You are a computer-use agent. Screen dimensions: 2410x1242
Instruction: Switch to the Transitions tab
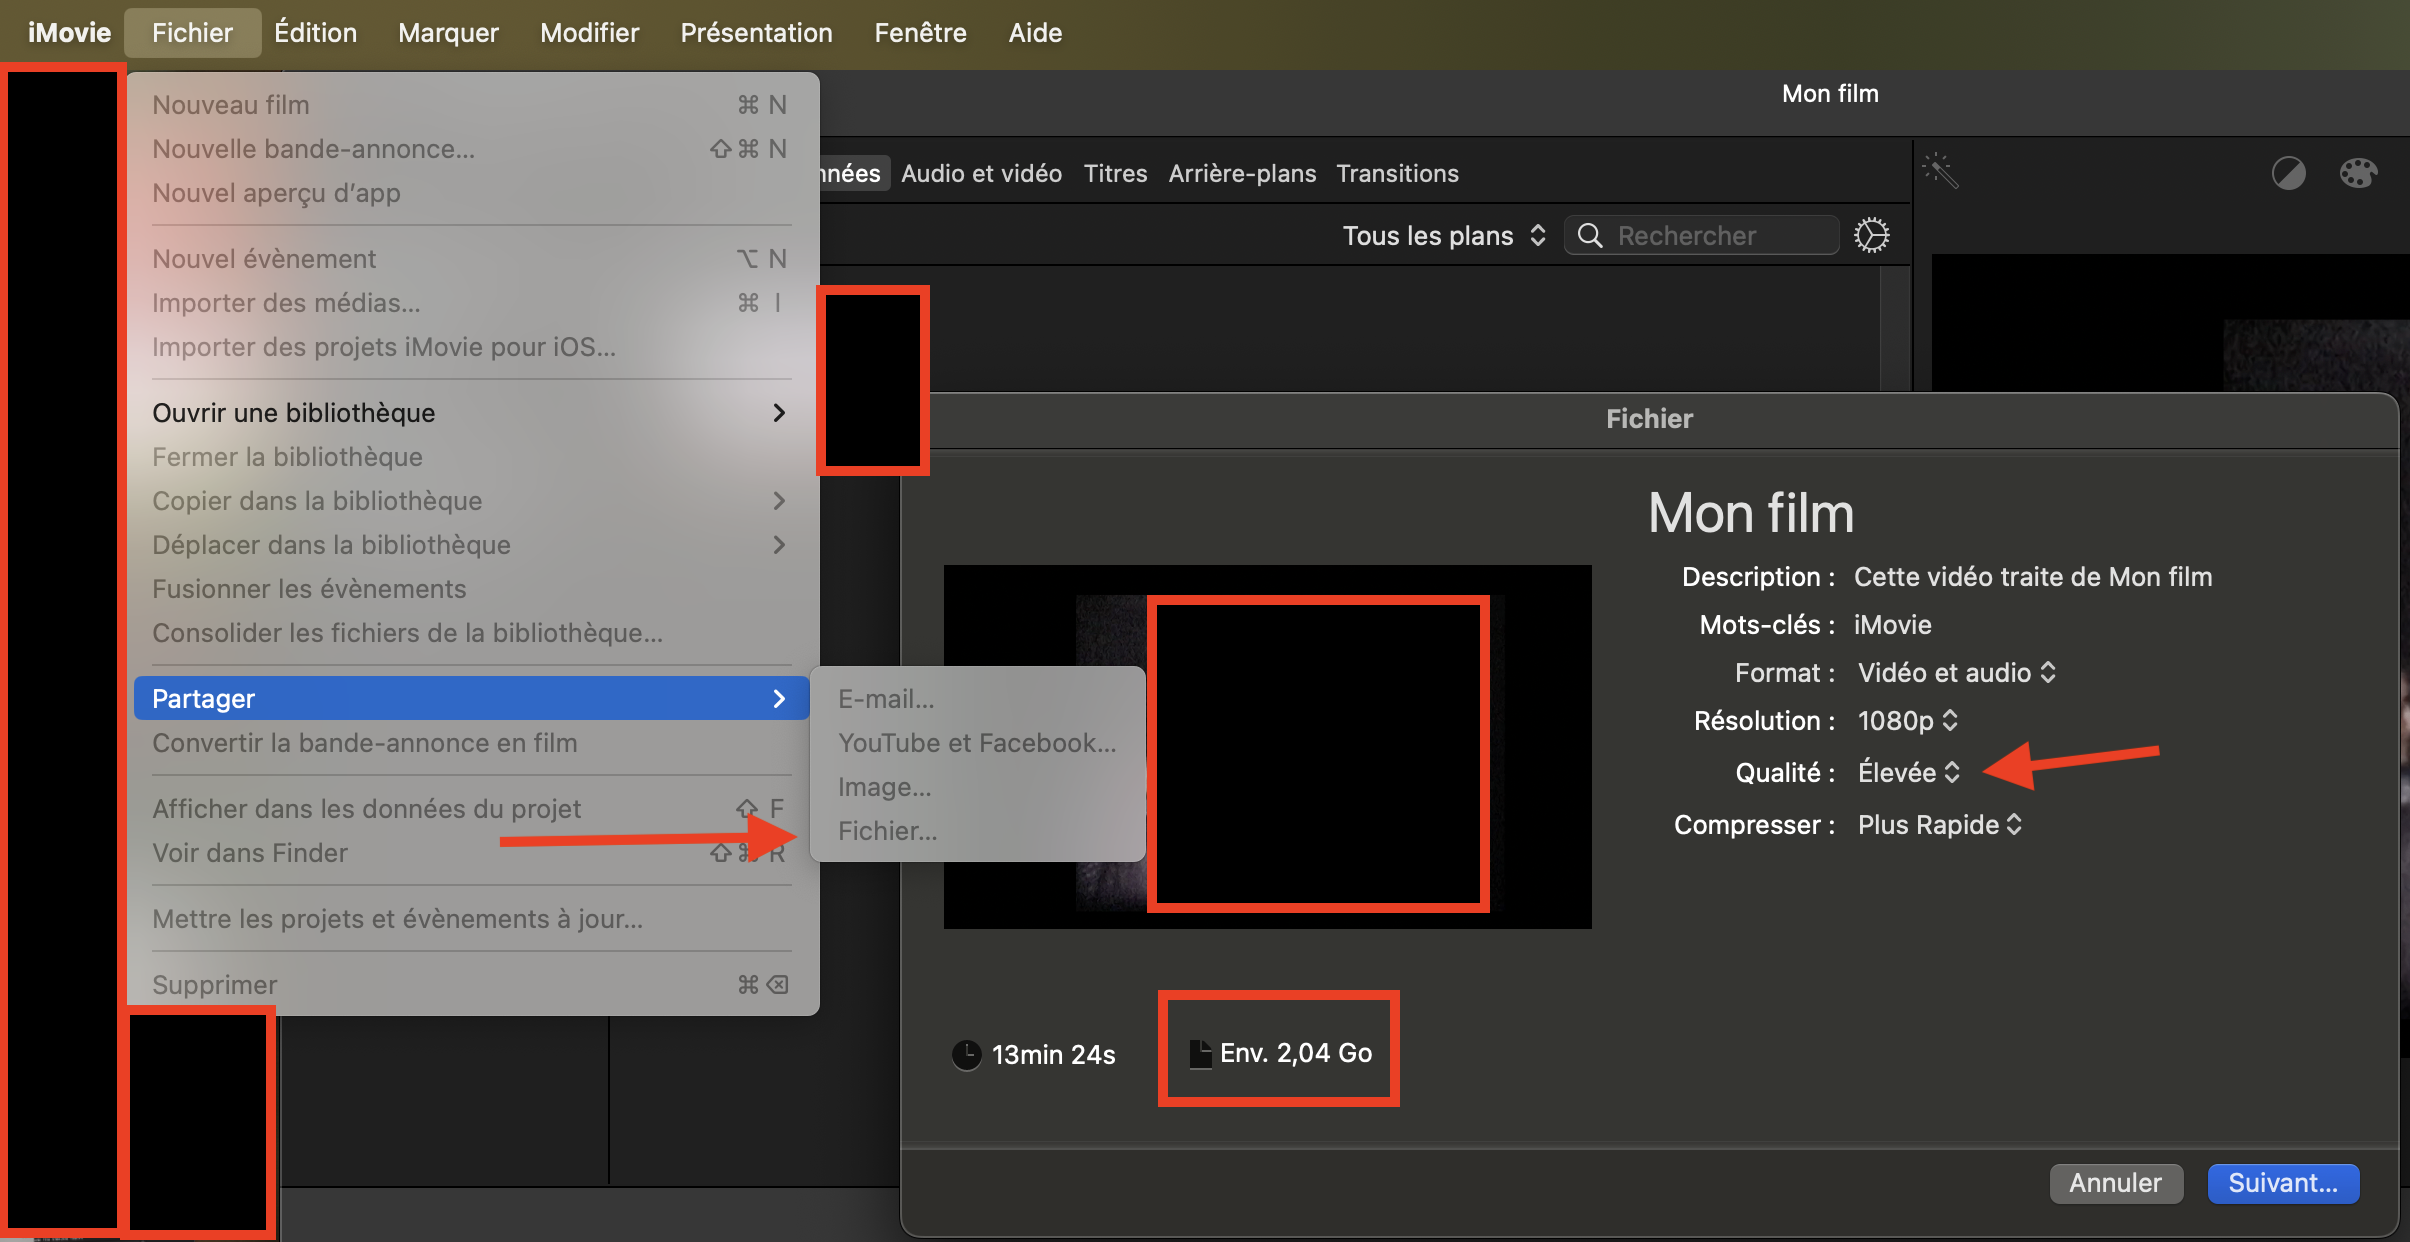tap(1396, 173)
